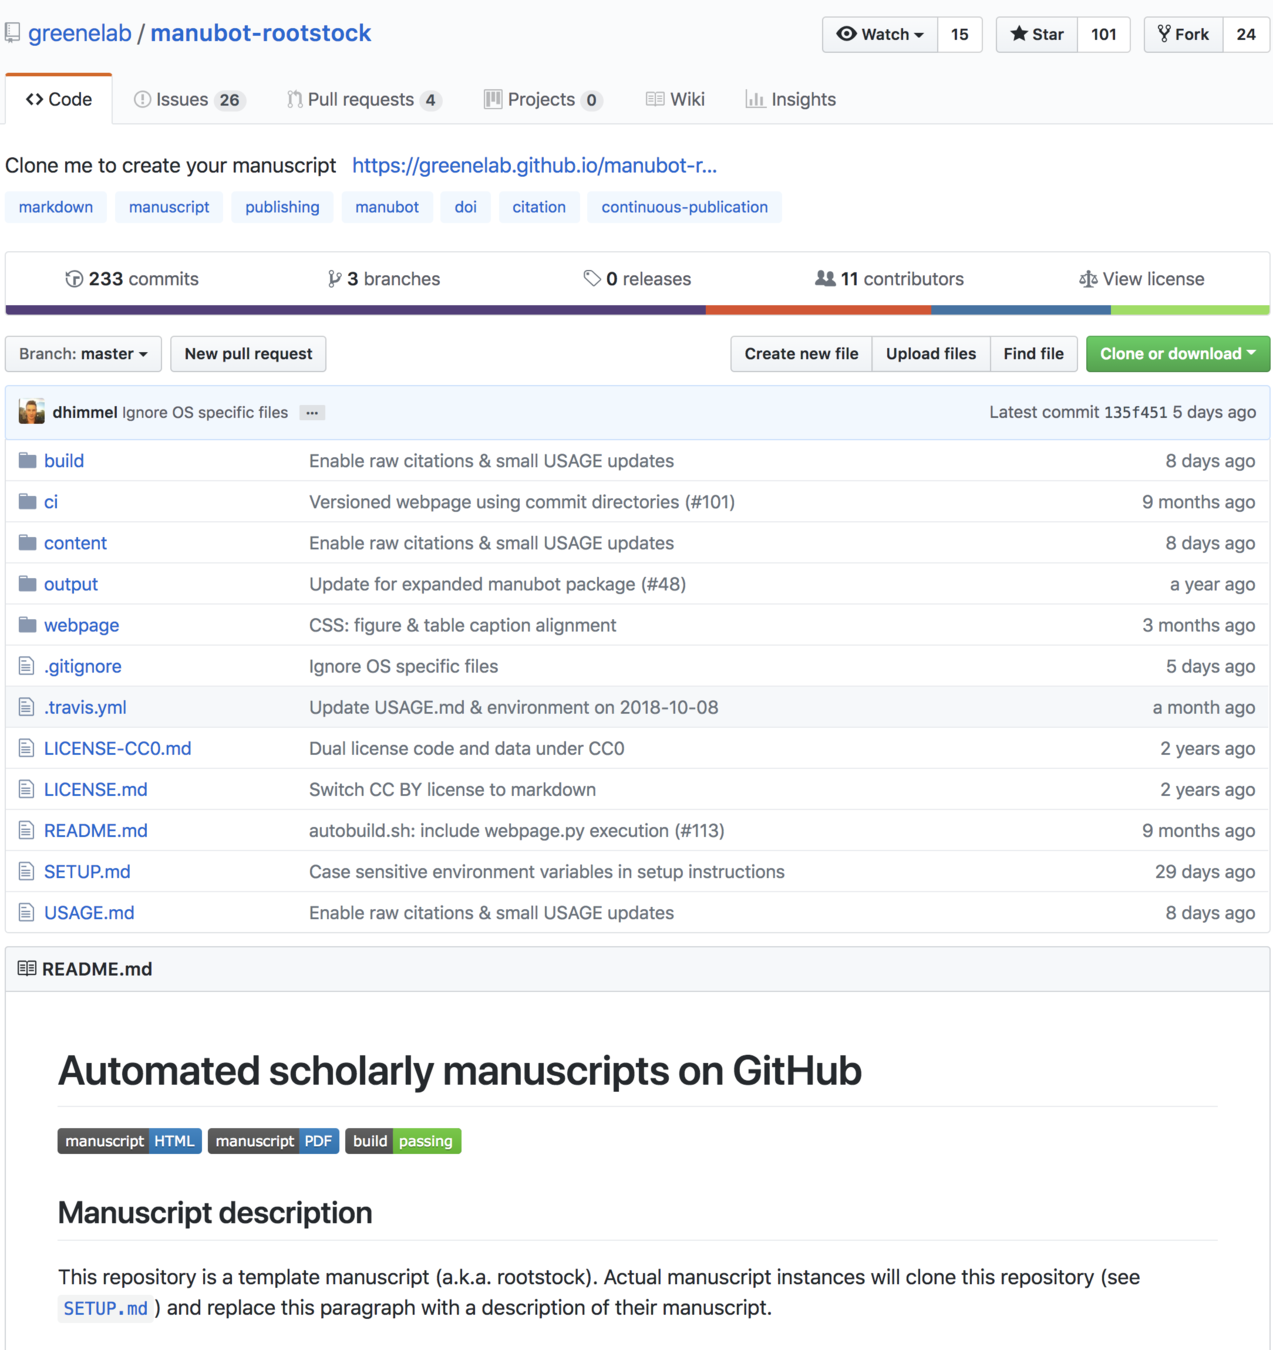Click the content folder icon
This screenshot has width=1273, height=1350.
coord(27,543)
